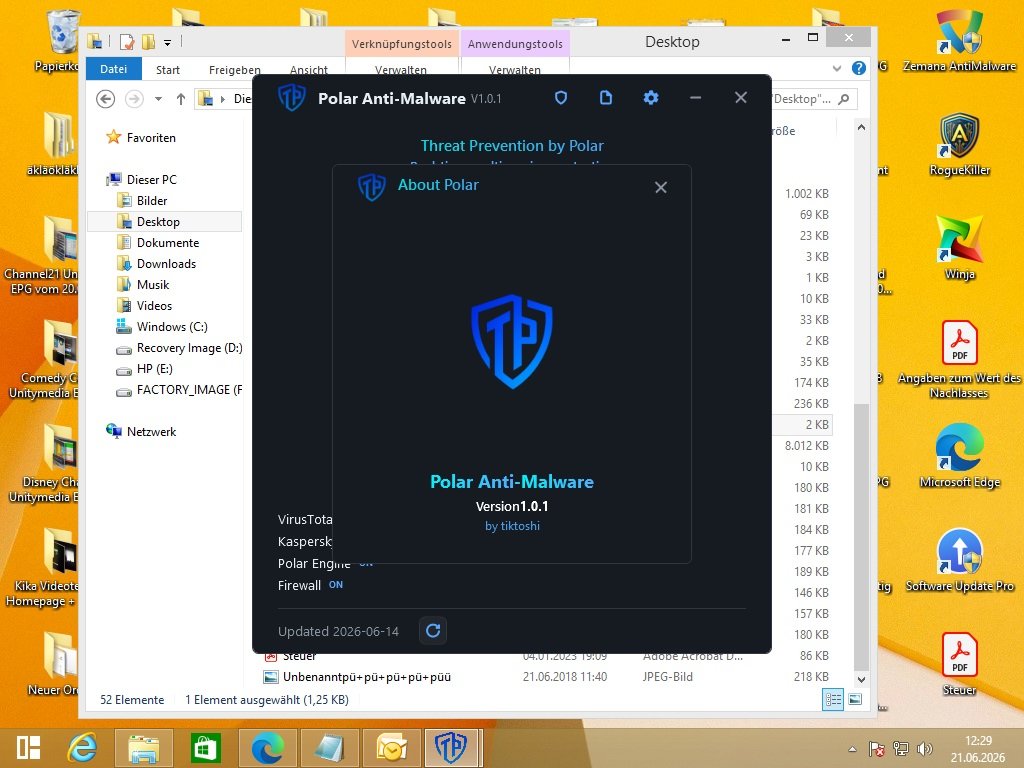Screen dimensions: 1024x768
Task: Click Explorer scrollbar up arrow
Action: pos(861,127)
